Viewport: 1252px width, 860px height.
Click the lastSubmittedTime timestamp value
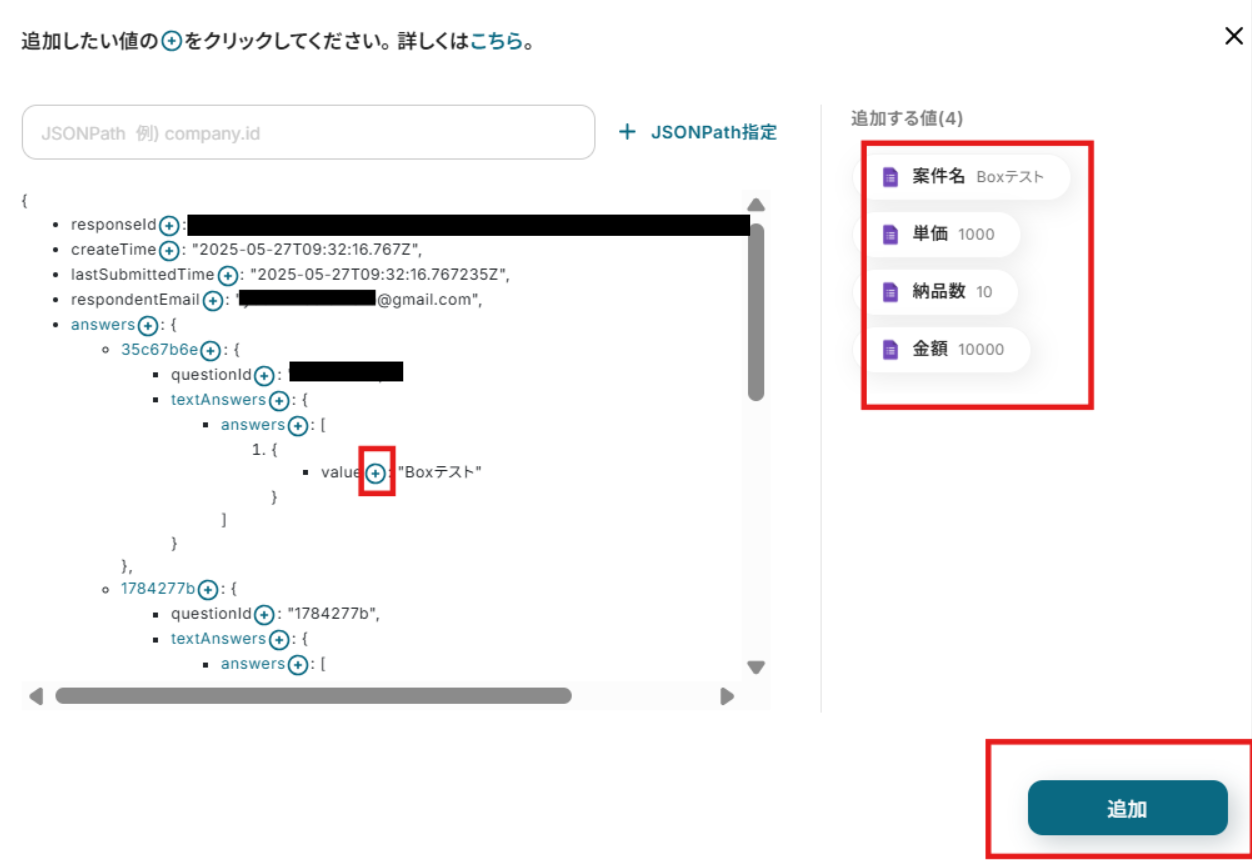click(378, 275)
